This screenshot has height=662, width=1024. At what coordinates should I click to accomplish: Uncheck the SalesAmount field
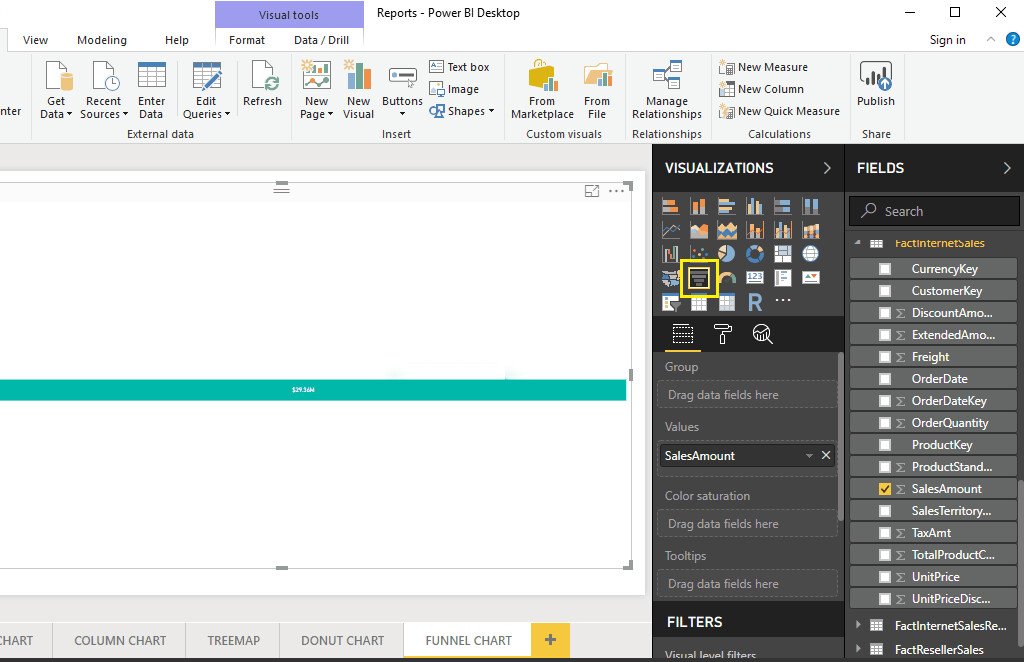tap(885, 489)
